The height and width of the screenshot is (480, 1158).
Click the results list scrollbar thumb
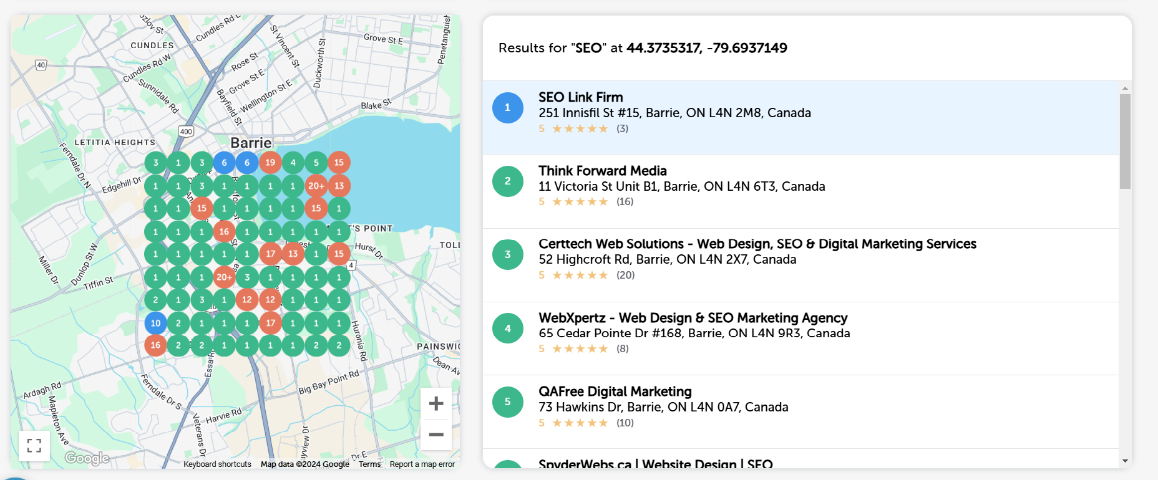(x=1125, y=141)
